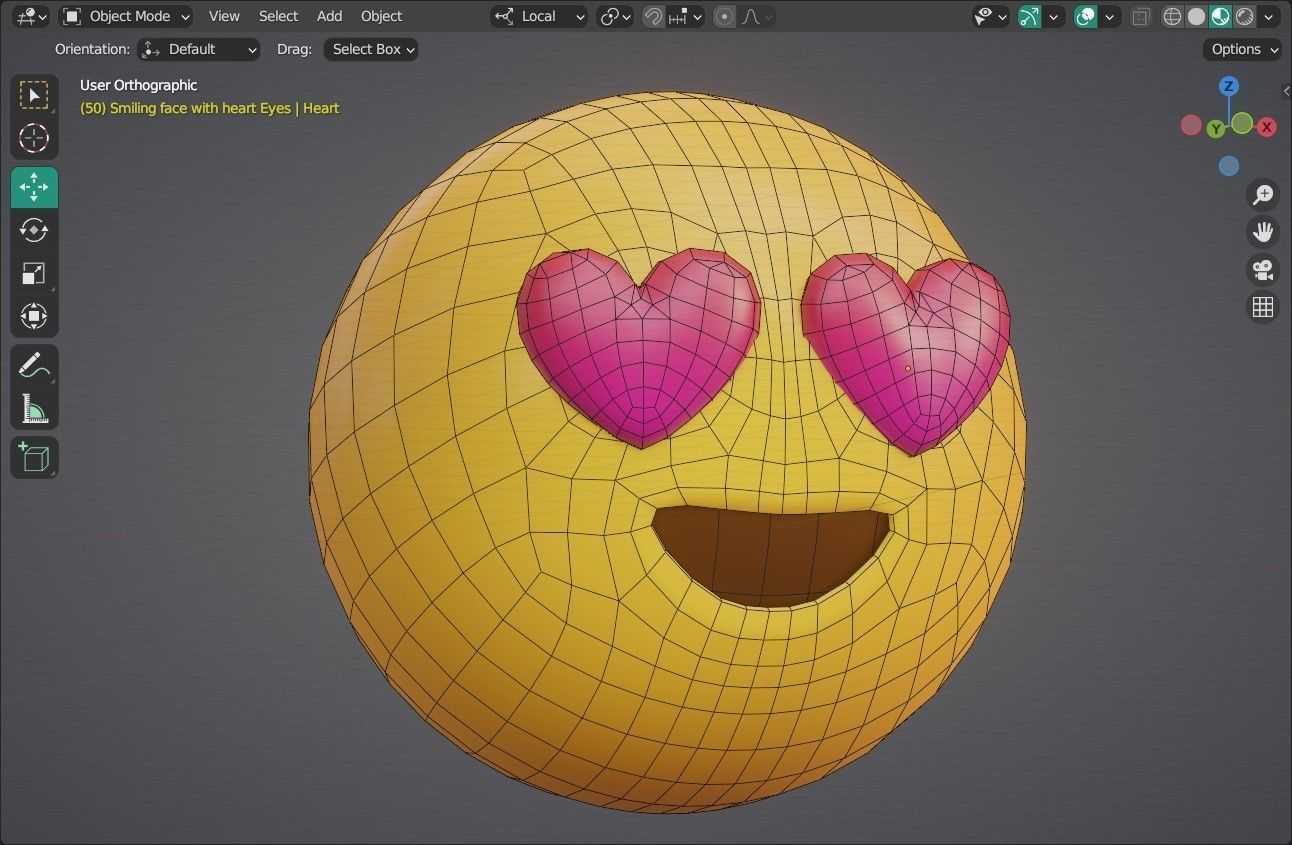Open the viewport shading options dropdown
This screenshot has height=845, width=1292.
click(x=1270, y=16)
